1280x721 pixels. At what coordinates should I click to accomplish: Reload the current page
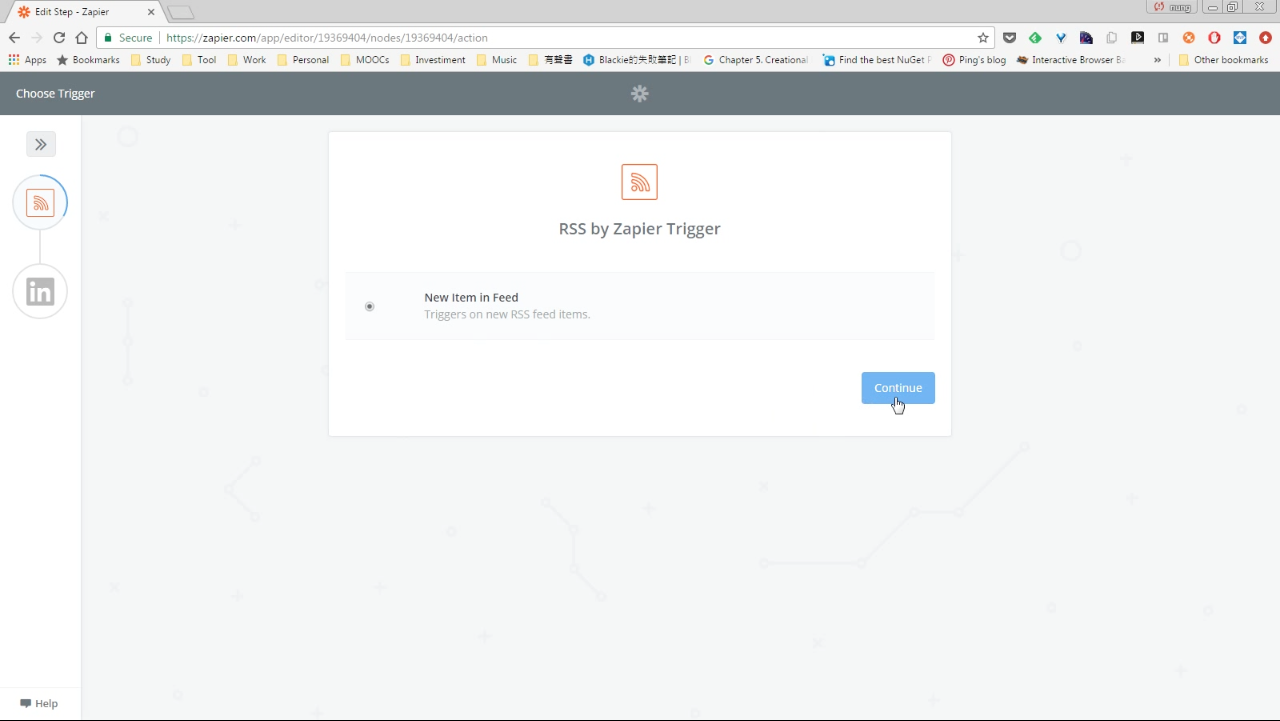59,38
